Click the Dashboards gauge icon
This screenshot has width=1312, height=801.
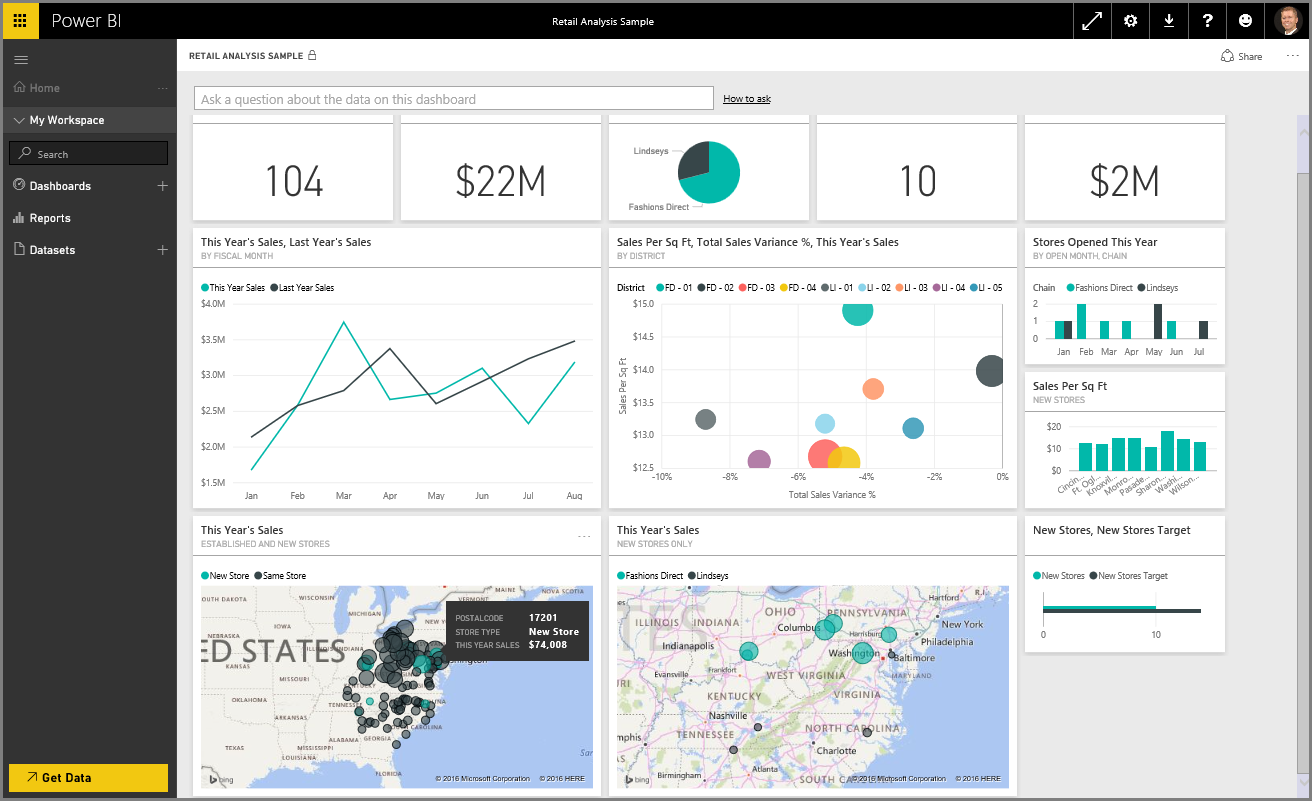19,185
